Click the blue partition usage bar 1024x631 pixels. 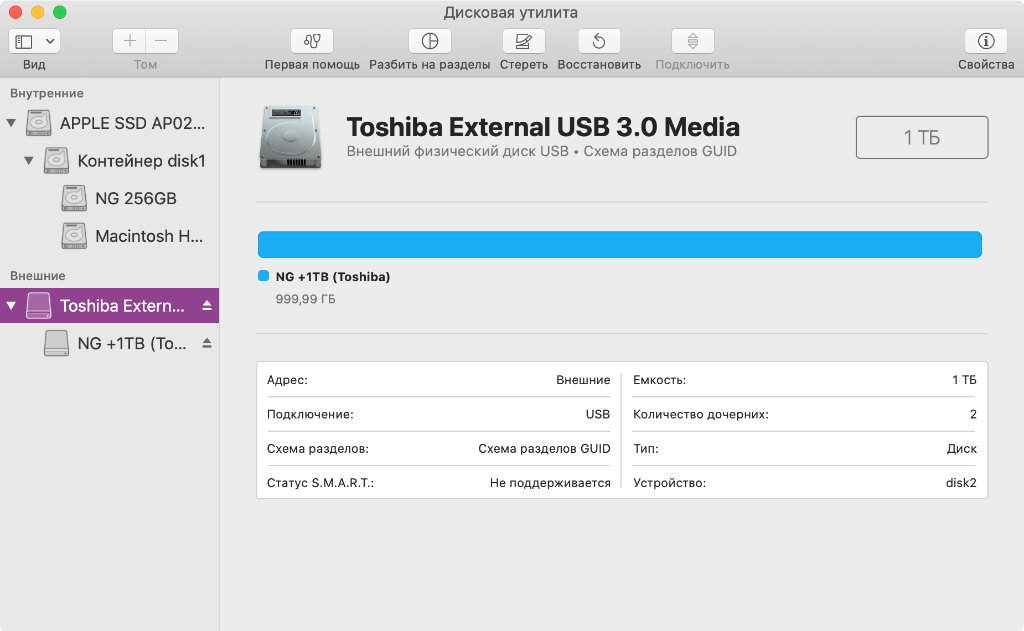pyautogui.click(x=620, y=244)
